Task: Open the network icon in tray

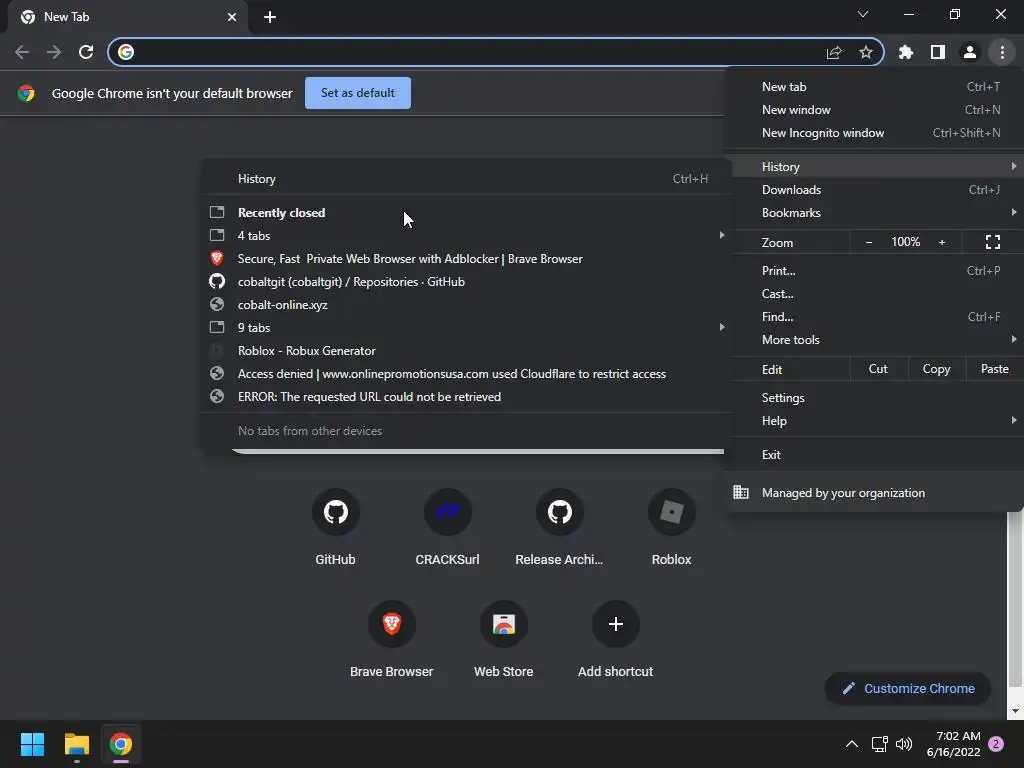Action: pyautogui.click(x=880, y=744)
